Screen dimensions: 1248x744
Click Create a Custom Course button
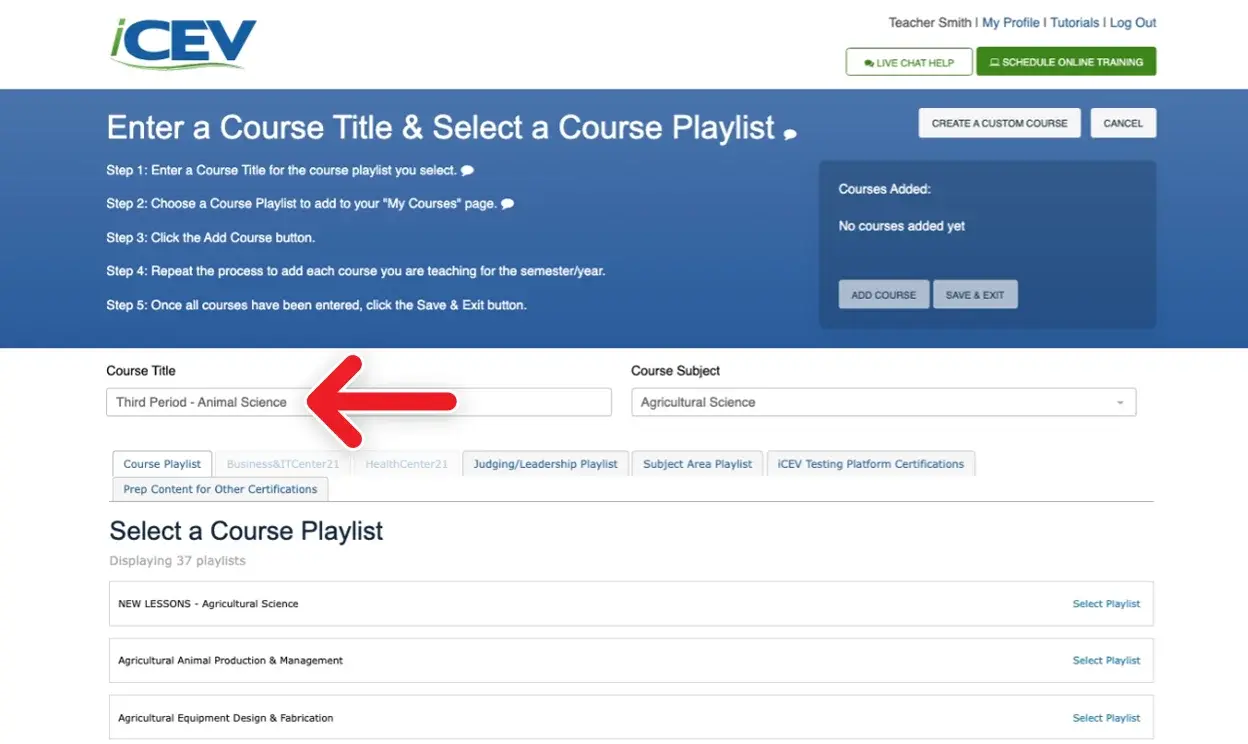pos(999,123)
